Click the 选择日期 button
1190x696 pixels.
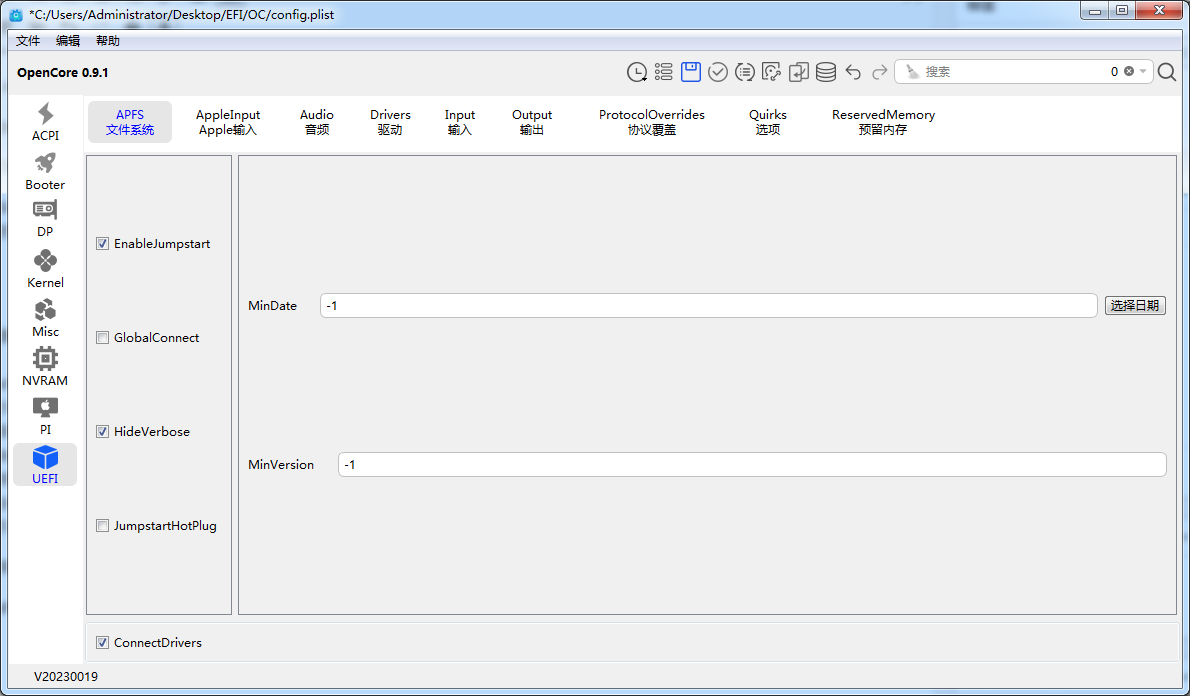coord(1135,306)
